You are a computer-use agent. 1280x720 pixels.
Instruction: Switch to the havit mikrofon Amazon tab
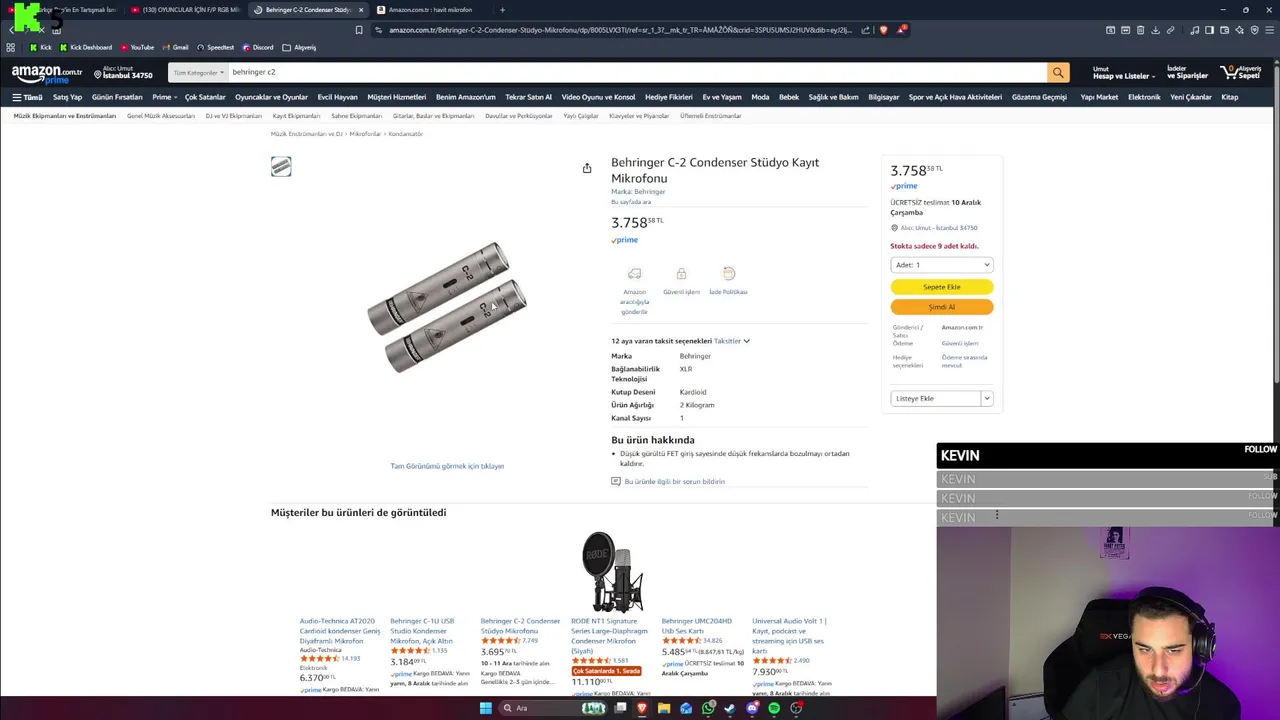[x=430, y=10]
